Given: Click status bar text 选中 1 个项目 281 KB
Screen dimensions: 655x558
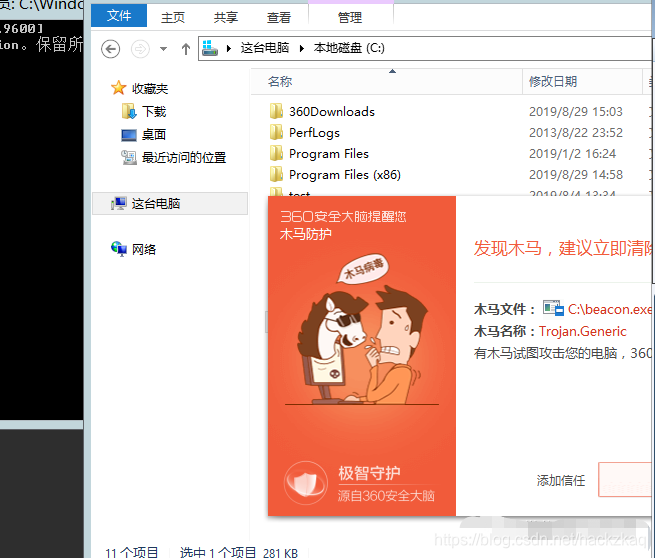Looking at the screenshot, I should click(x=239, y=552).
